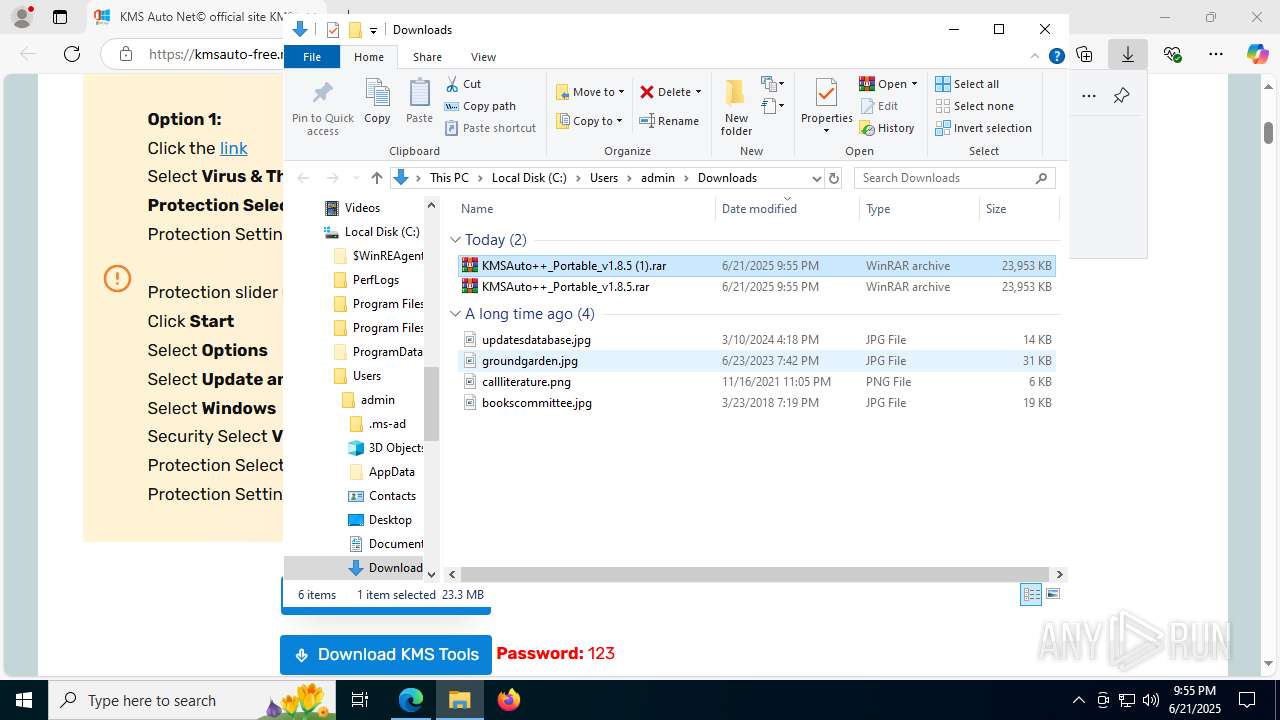The image size is (1280, 720).
Task: Switch to the Share ribbon tab
Action: click(x=427, y=57)
